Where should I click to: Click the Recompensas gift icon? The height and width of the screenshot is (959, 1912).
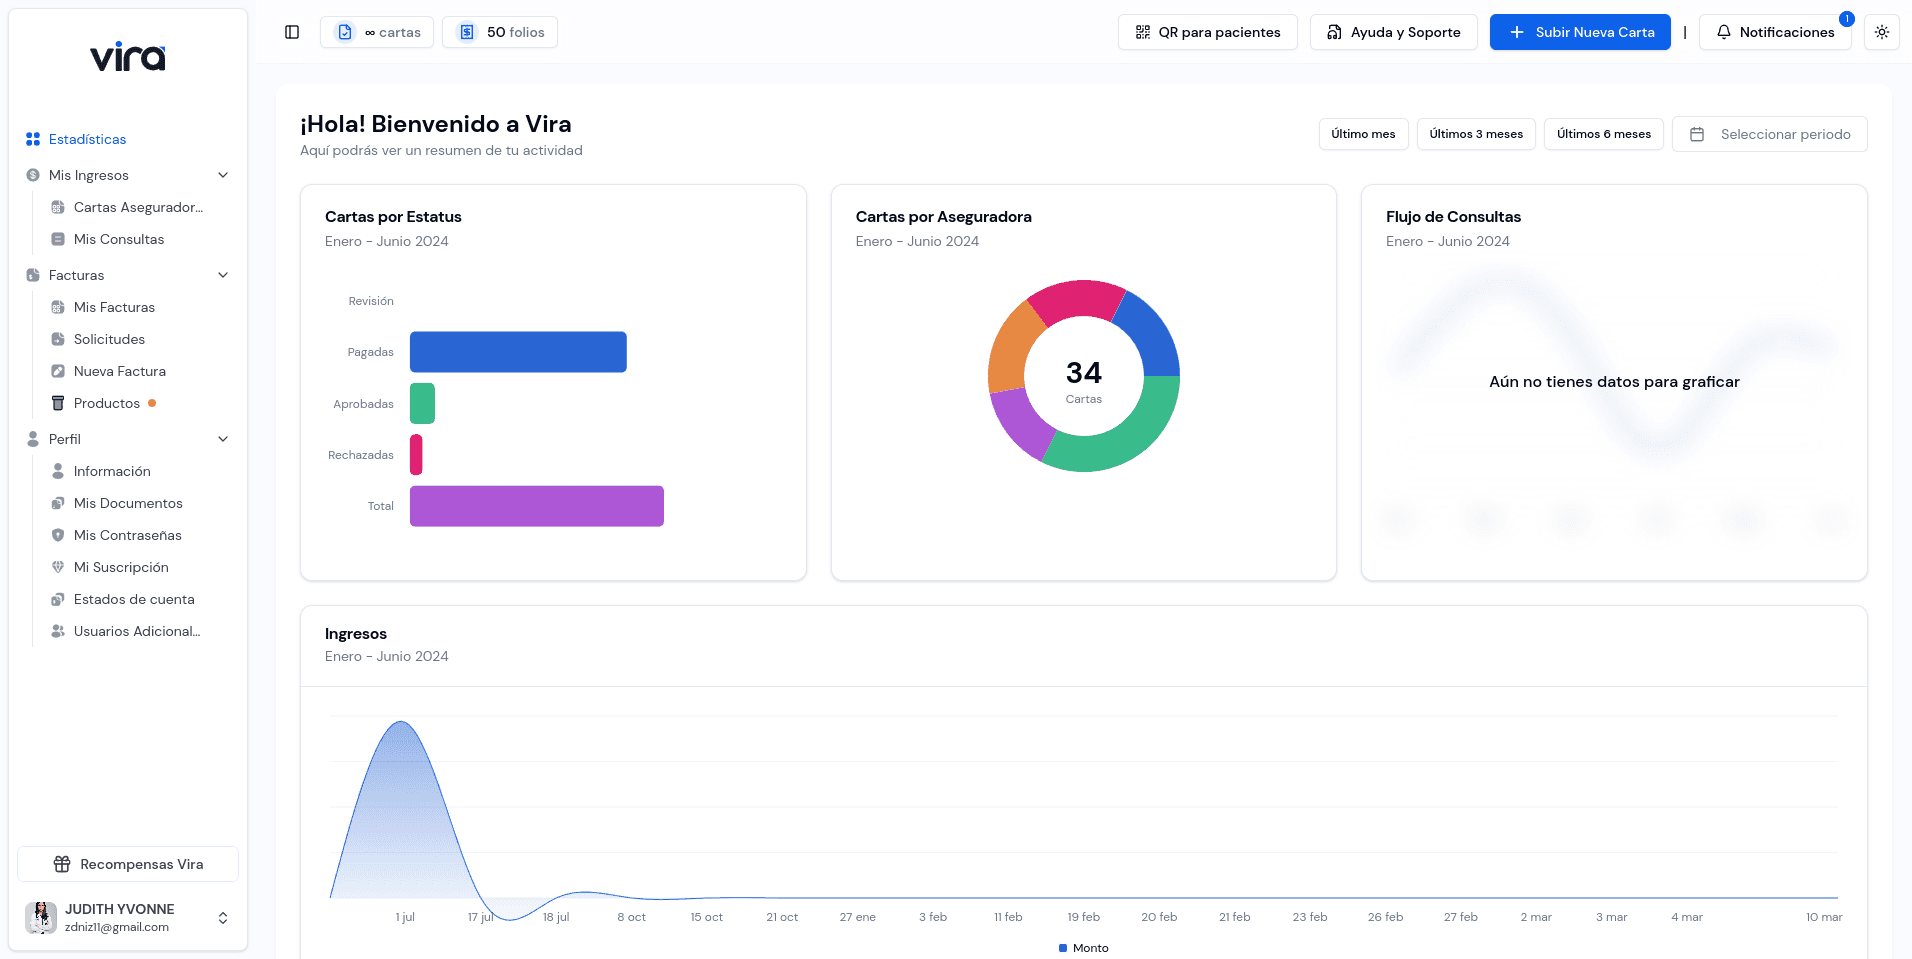coord(62,864)
